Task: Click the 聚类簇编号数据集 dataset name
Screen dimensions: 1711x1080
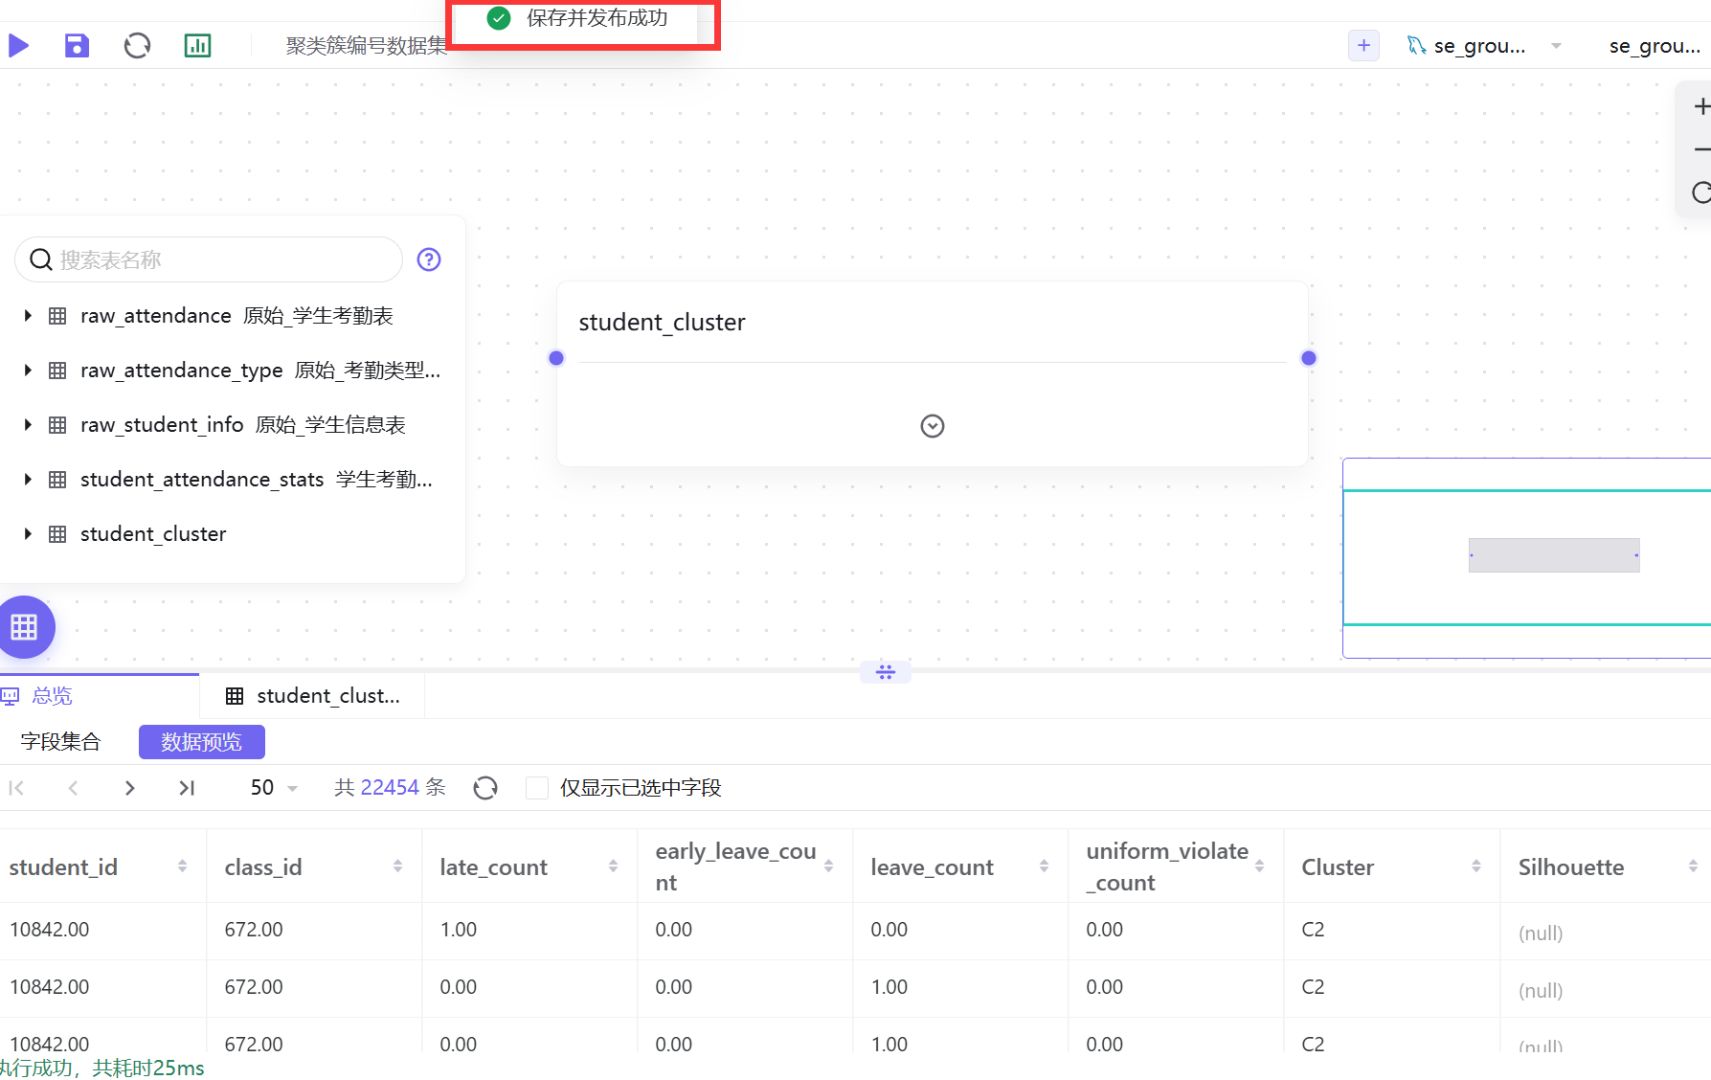Action: [x=367, y=46]
